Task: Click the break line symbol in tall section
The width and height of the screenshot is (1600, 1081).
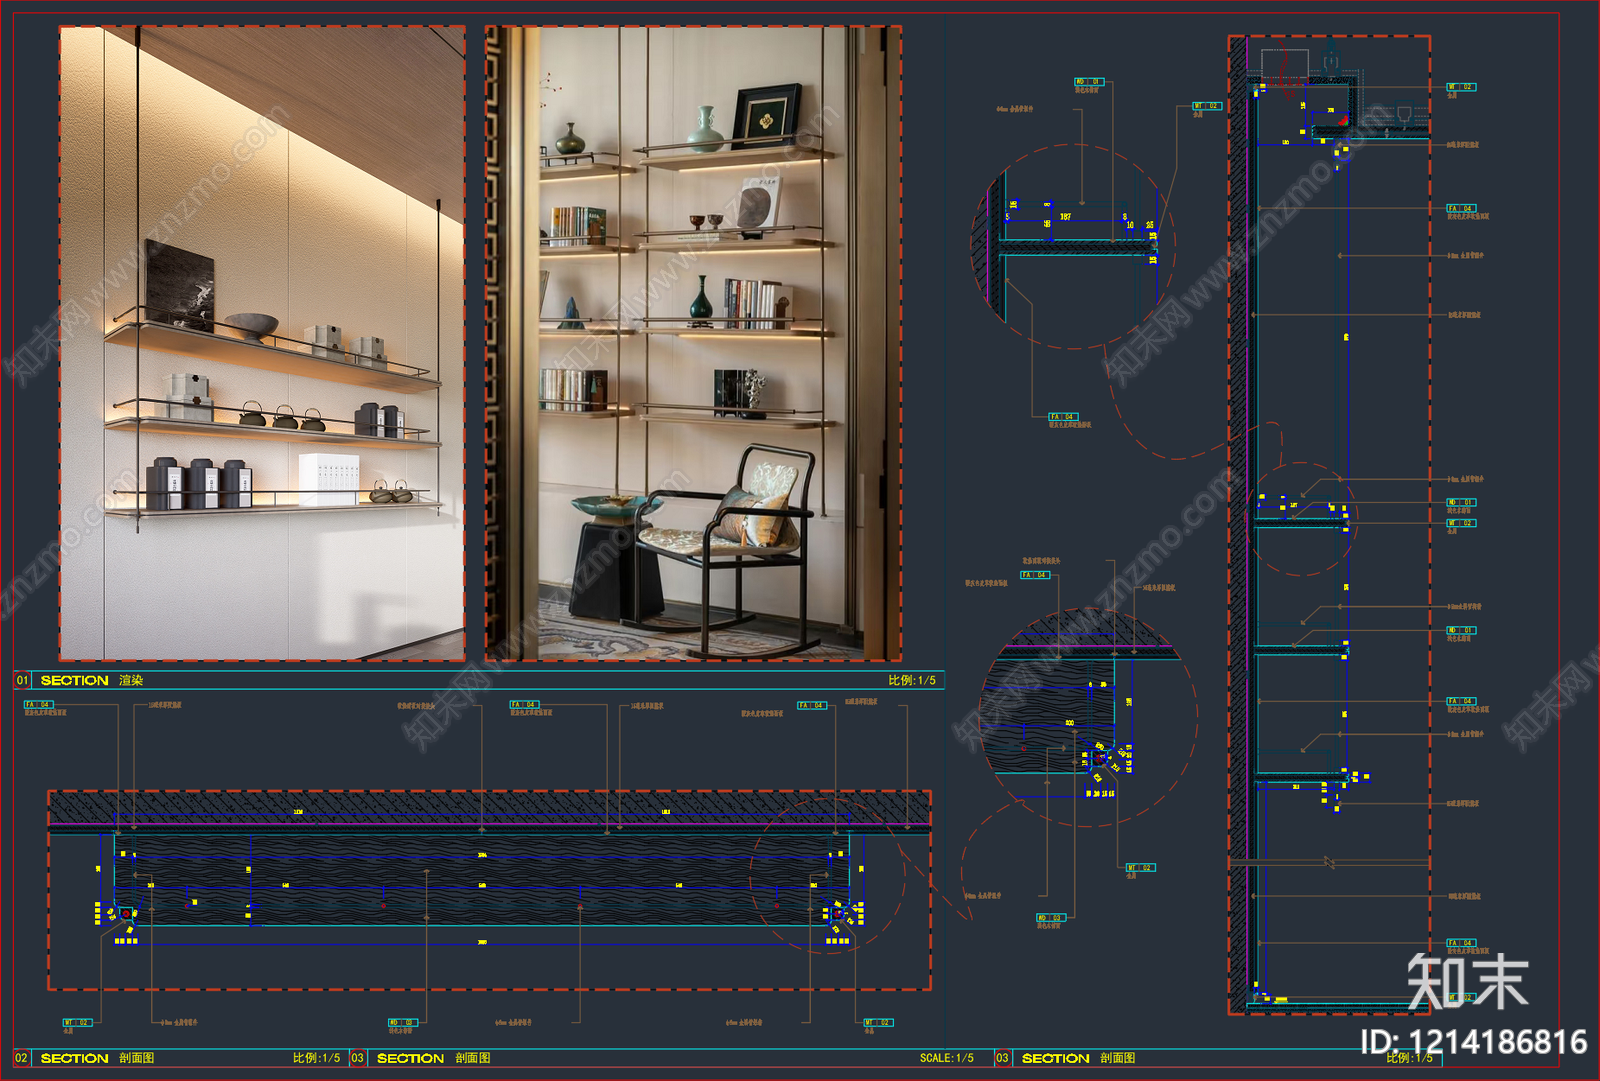Action: click(1328, 861)
